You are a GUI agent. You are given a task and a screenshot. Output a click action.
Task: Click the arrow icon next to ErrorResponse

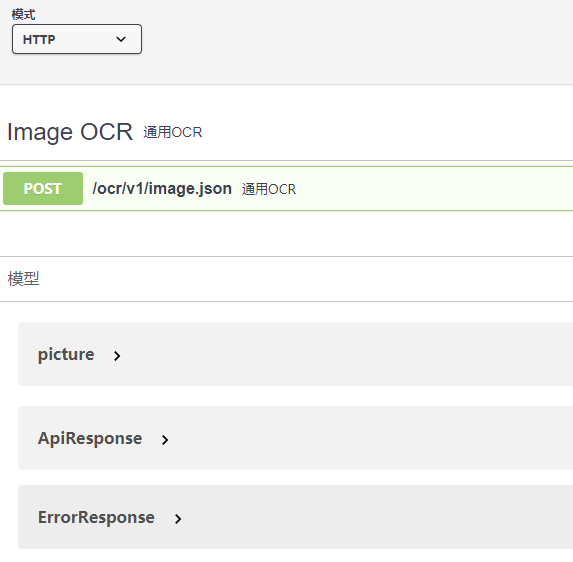(x=178, y=519)
